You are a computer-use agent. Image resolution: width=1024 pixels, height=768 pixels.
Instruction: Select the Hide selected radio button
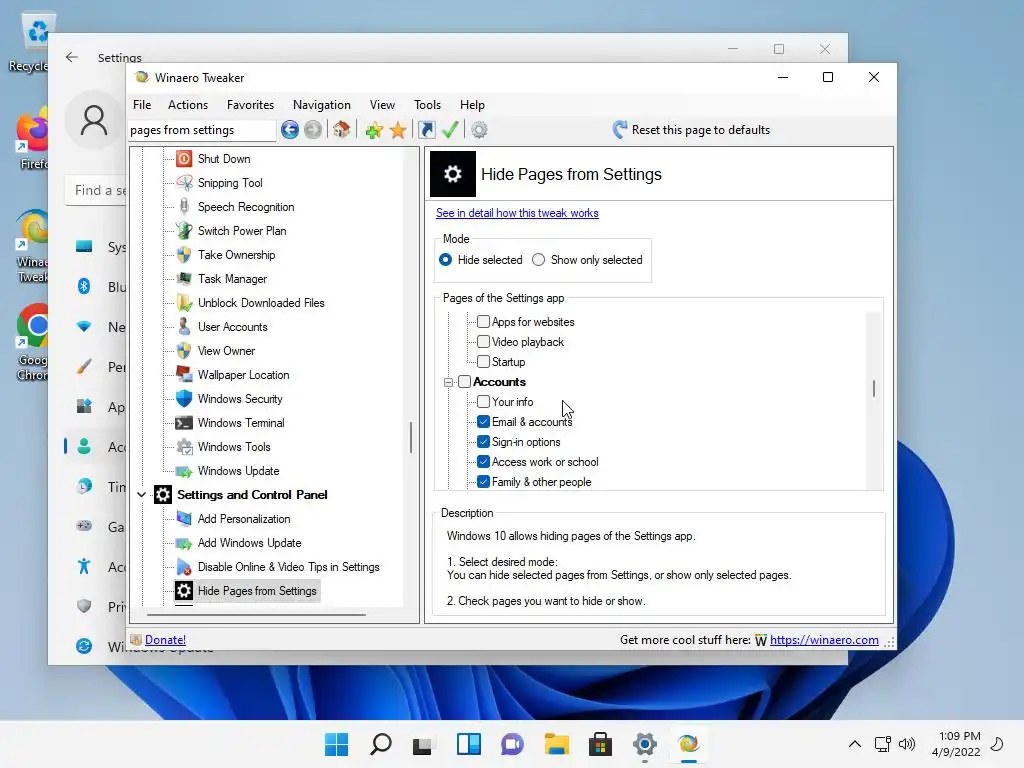pyautogui.click(x=445, y=260)
